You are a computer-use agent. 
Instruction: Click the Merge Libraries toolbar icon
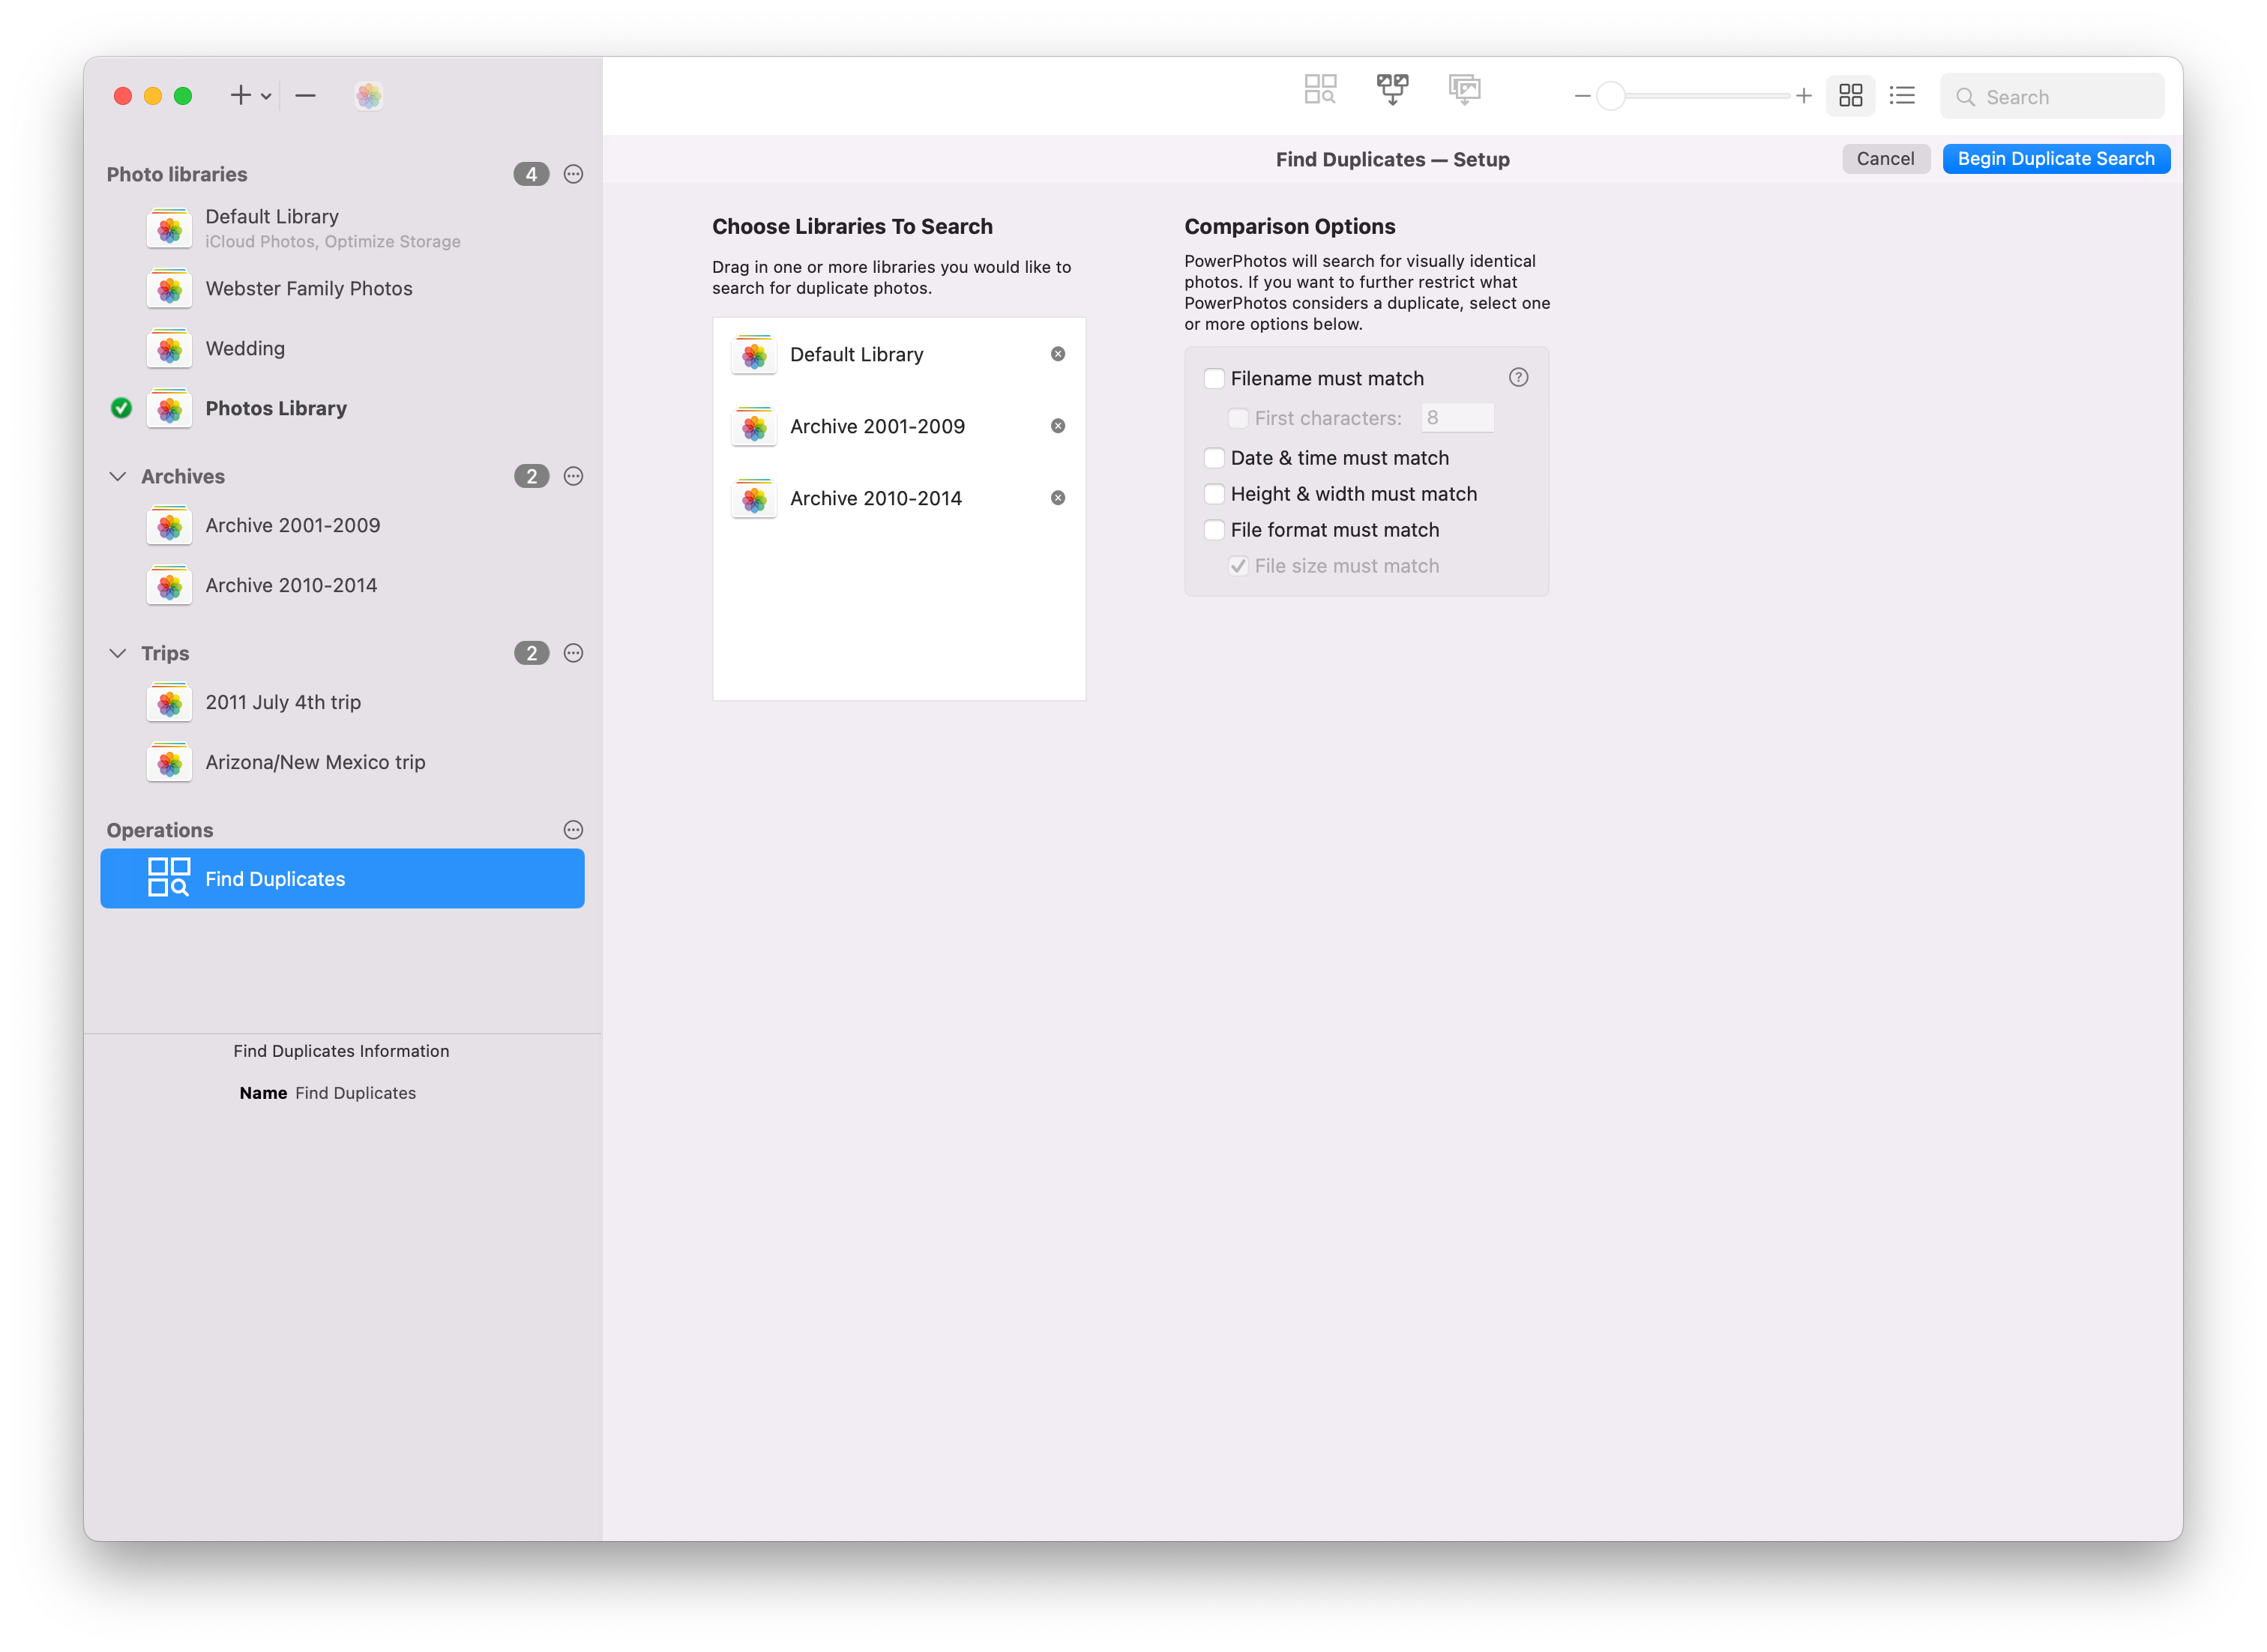coord(1392,90)
